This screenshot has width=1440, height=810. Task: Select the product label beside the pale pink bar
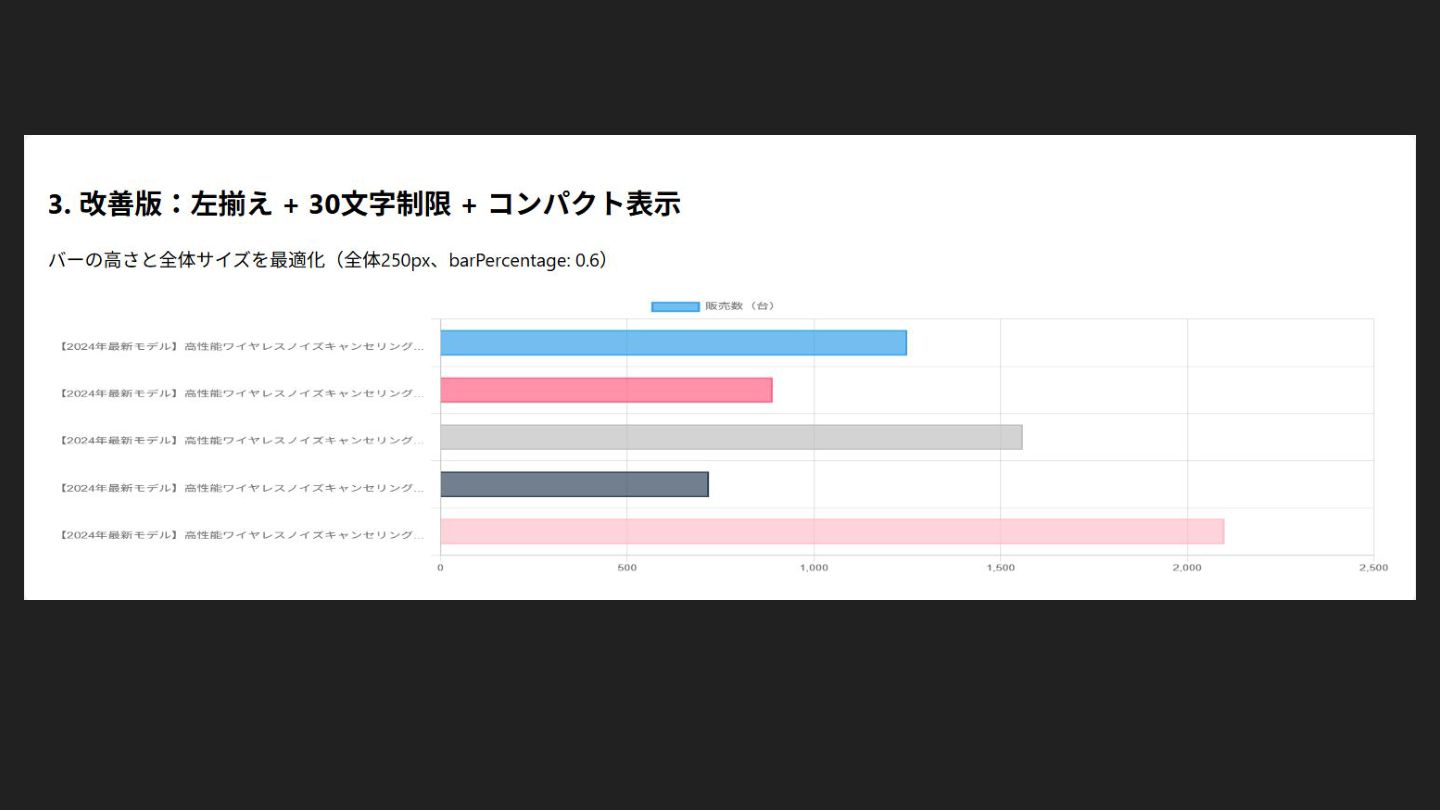(x=241, y=535)
